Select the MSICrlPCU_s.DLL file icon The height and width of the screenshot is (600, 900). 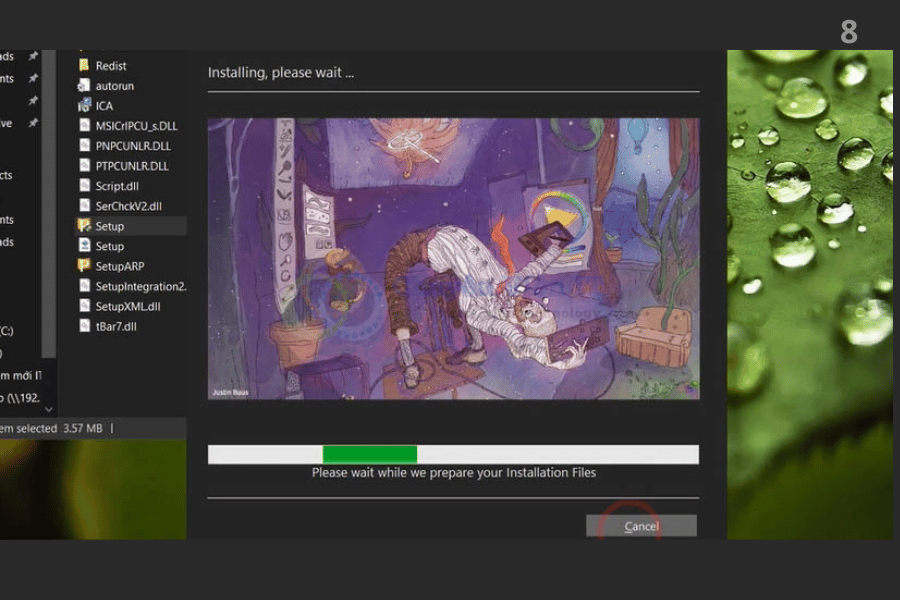click(x=85, y=126)
